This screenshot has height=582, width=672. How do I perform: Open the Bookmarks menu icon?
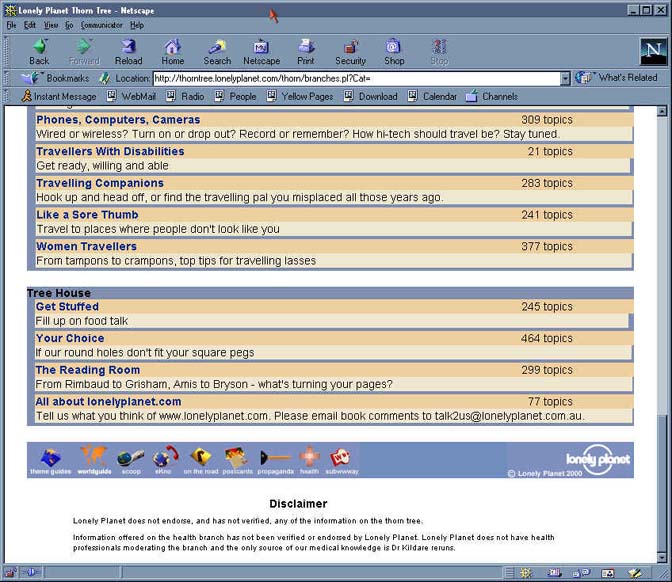[x=56, y=78]
